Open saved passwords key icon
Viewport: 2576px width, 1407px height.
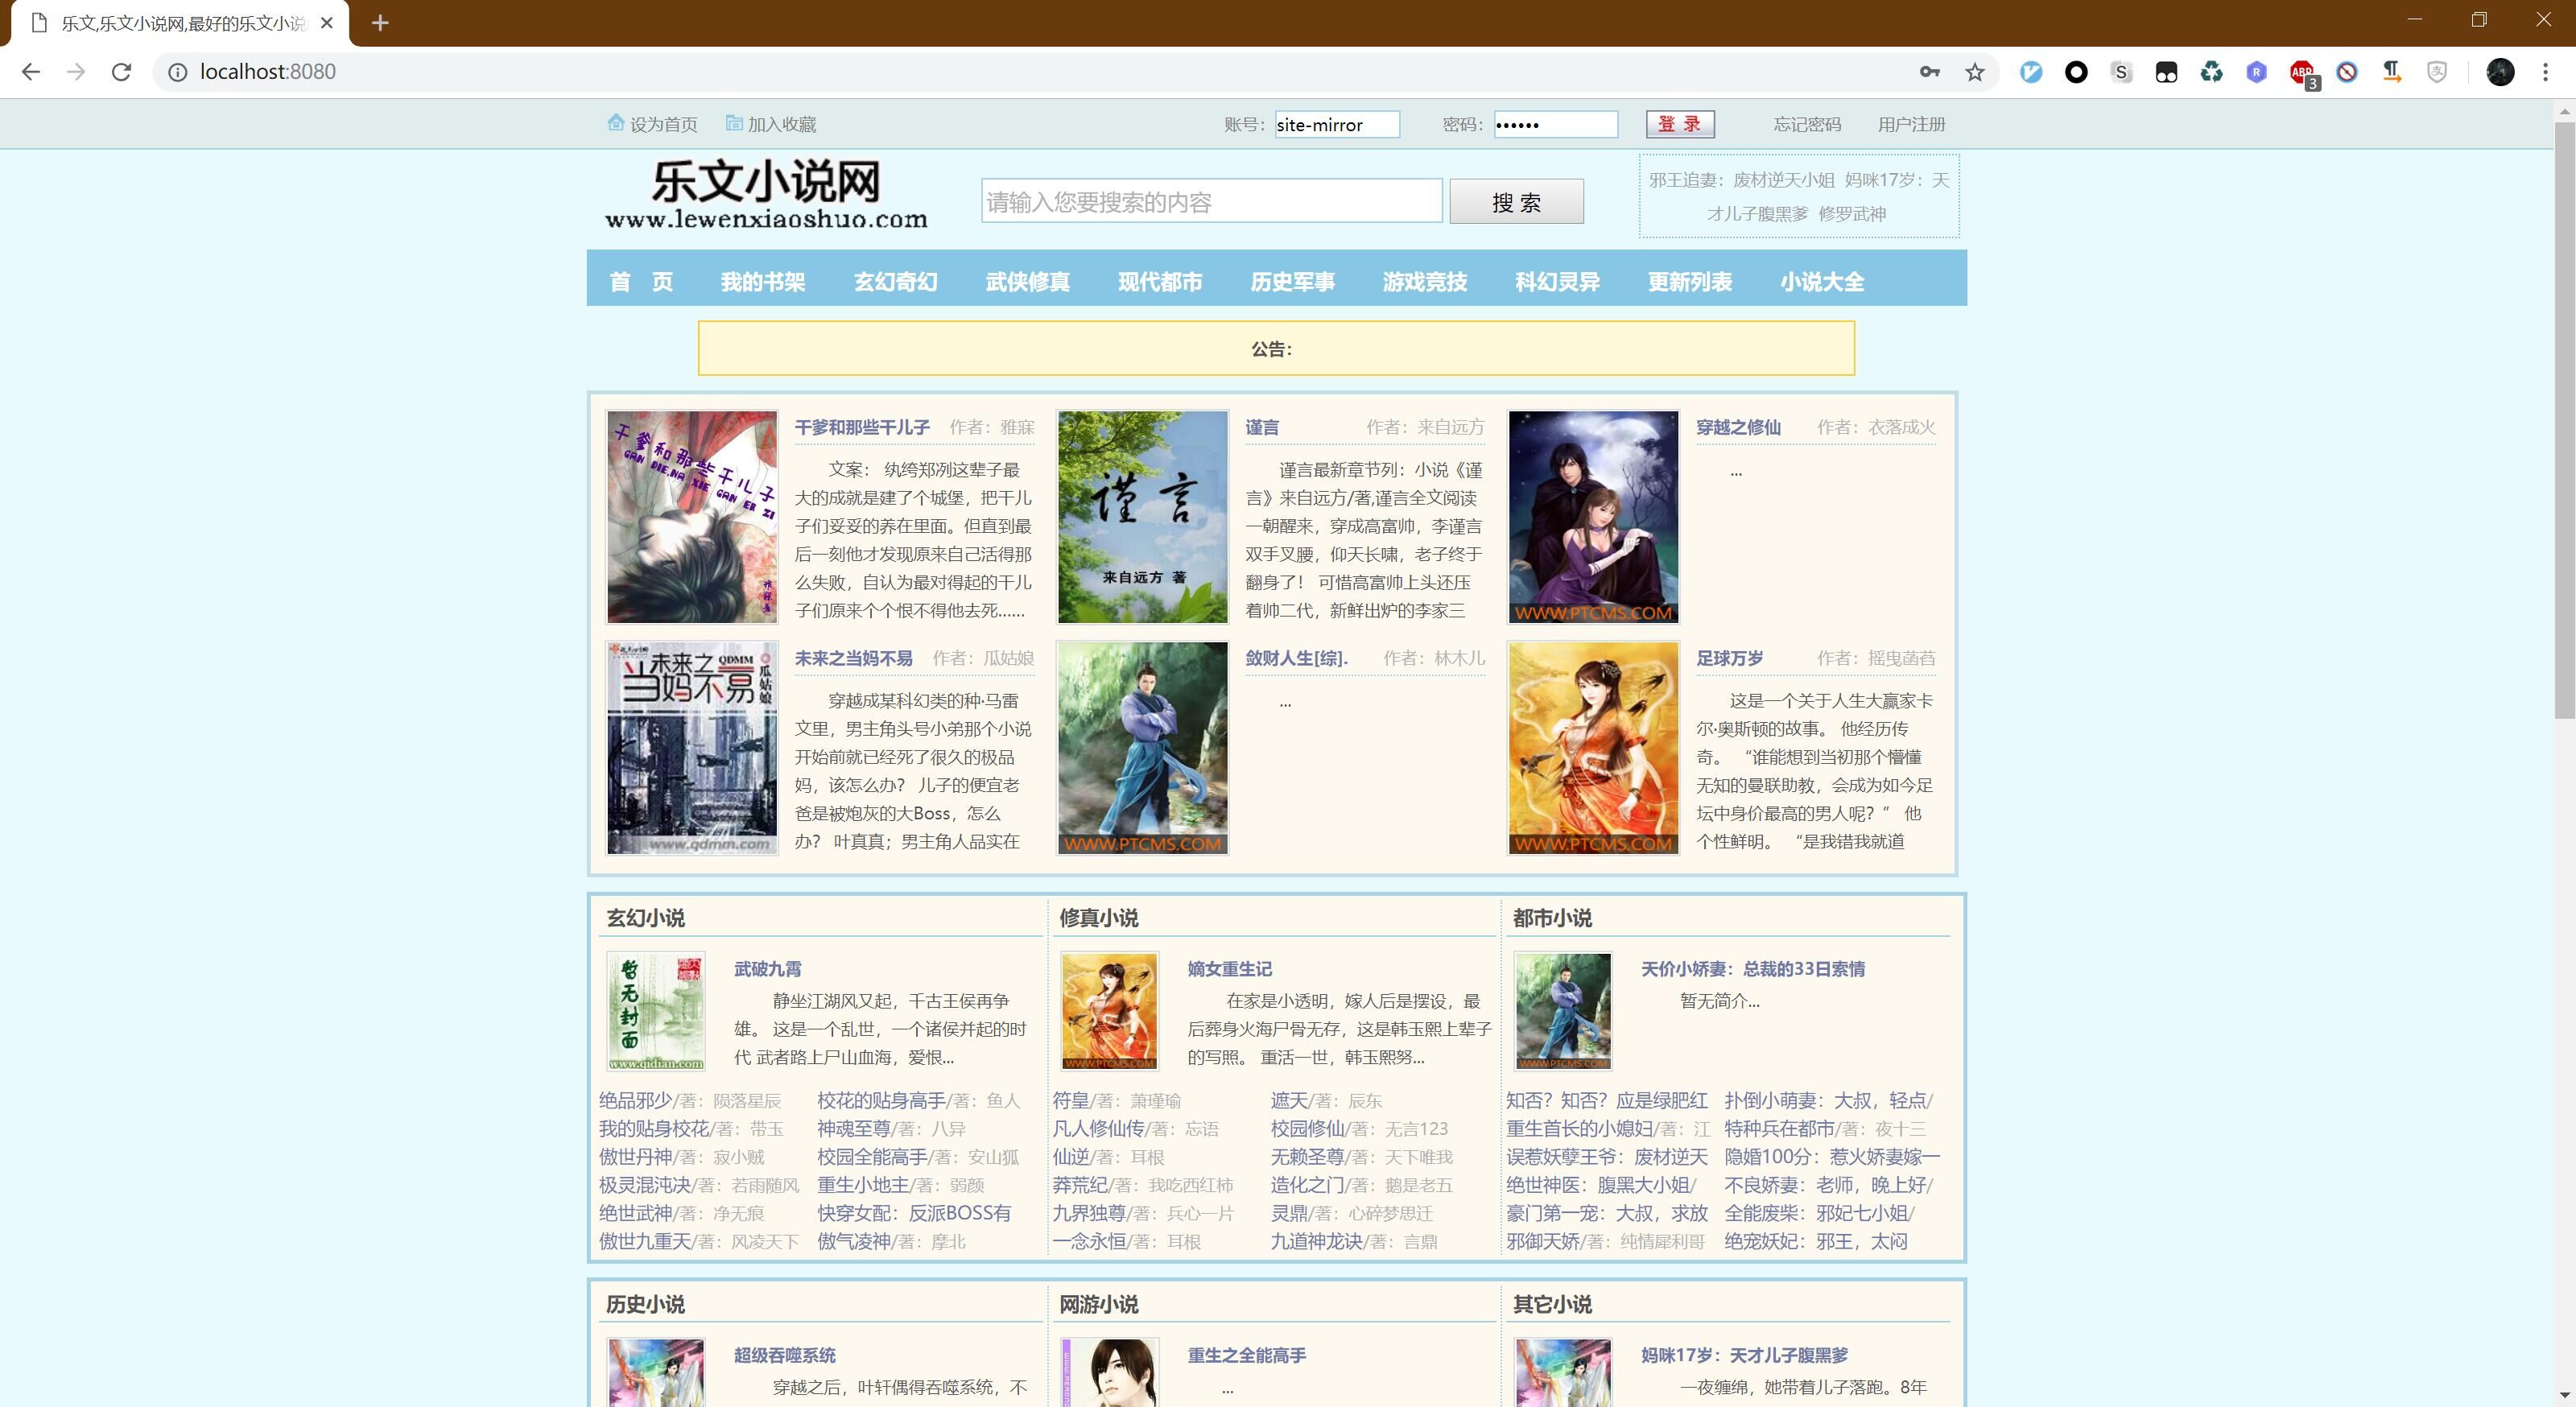click(1929, 72)
